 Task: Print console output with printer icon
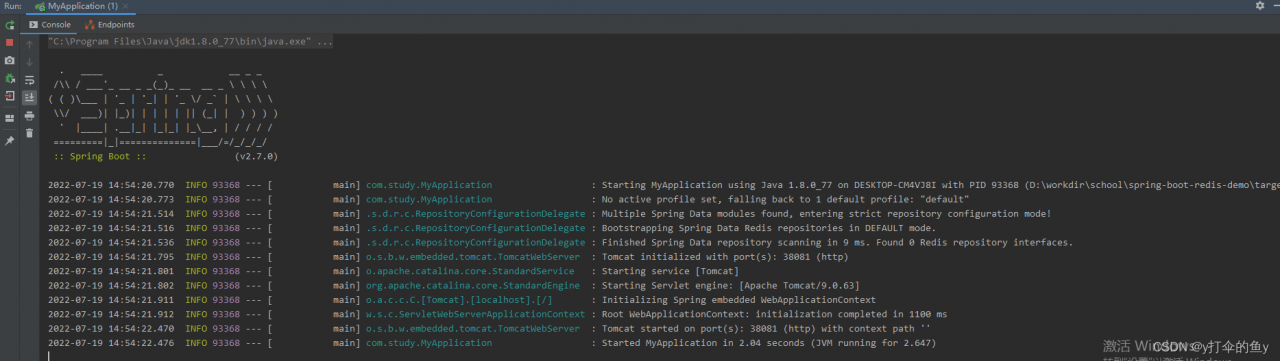point(30,115)
